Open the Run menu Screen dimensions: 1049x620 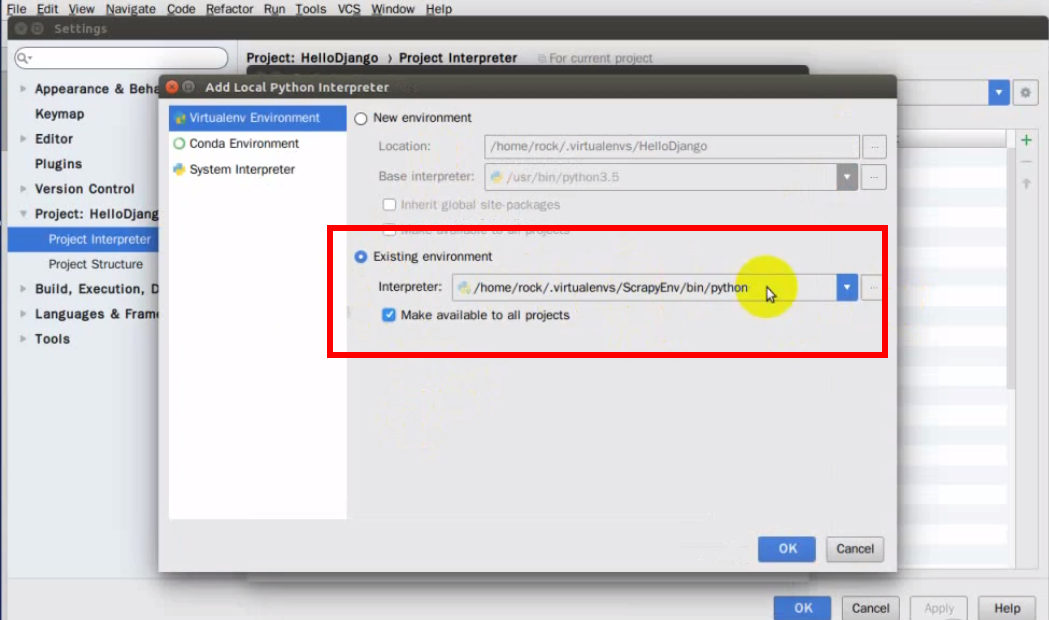274,9
